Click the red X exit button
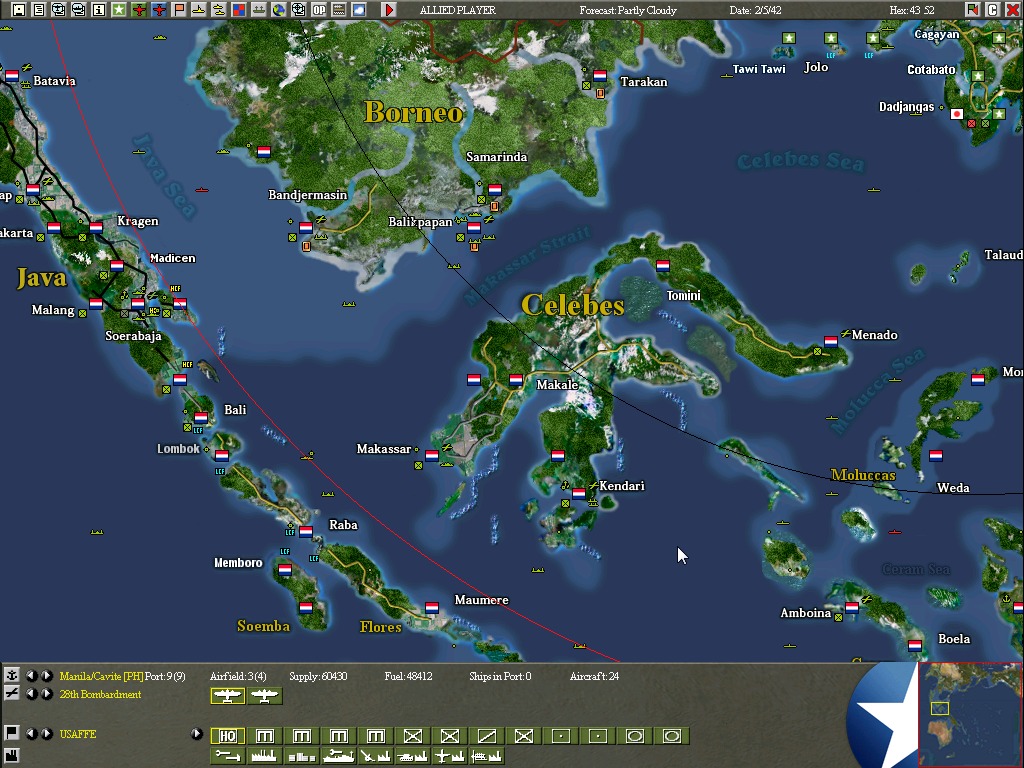The height and width of the screenshot is (768, 1024). [x=1012, y=10]
